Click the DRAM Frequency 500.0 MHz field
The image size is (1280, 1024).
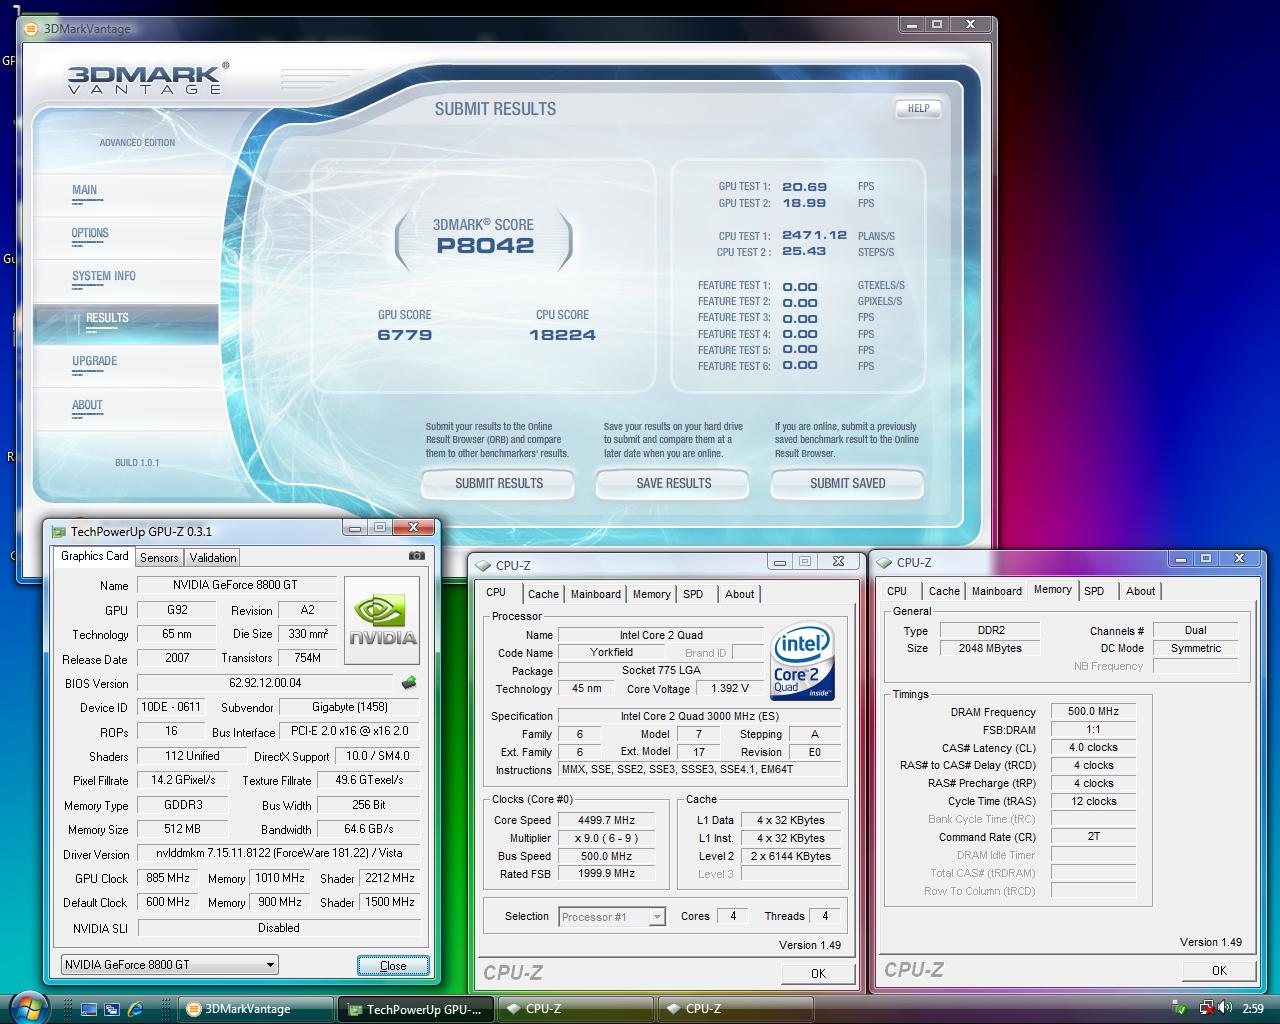[1093, 712]
